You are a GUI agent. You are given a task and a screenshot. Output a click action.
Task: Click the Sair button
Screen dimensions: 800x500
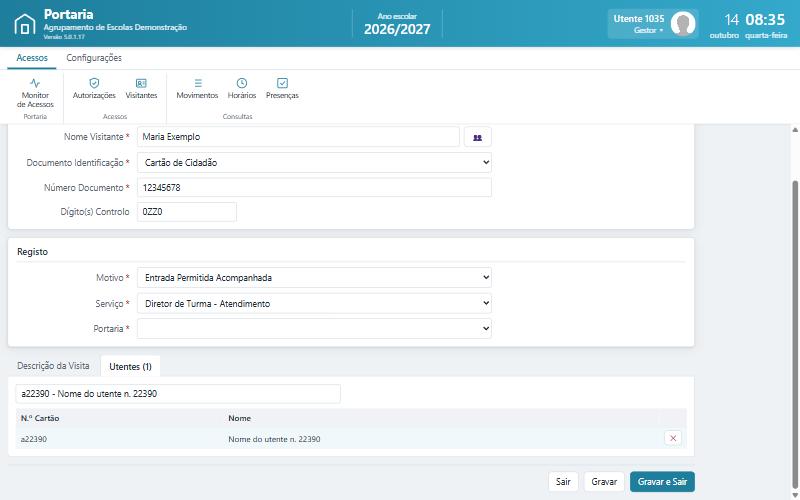563,482
